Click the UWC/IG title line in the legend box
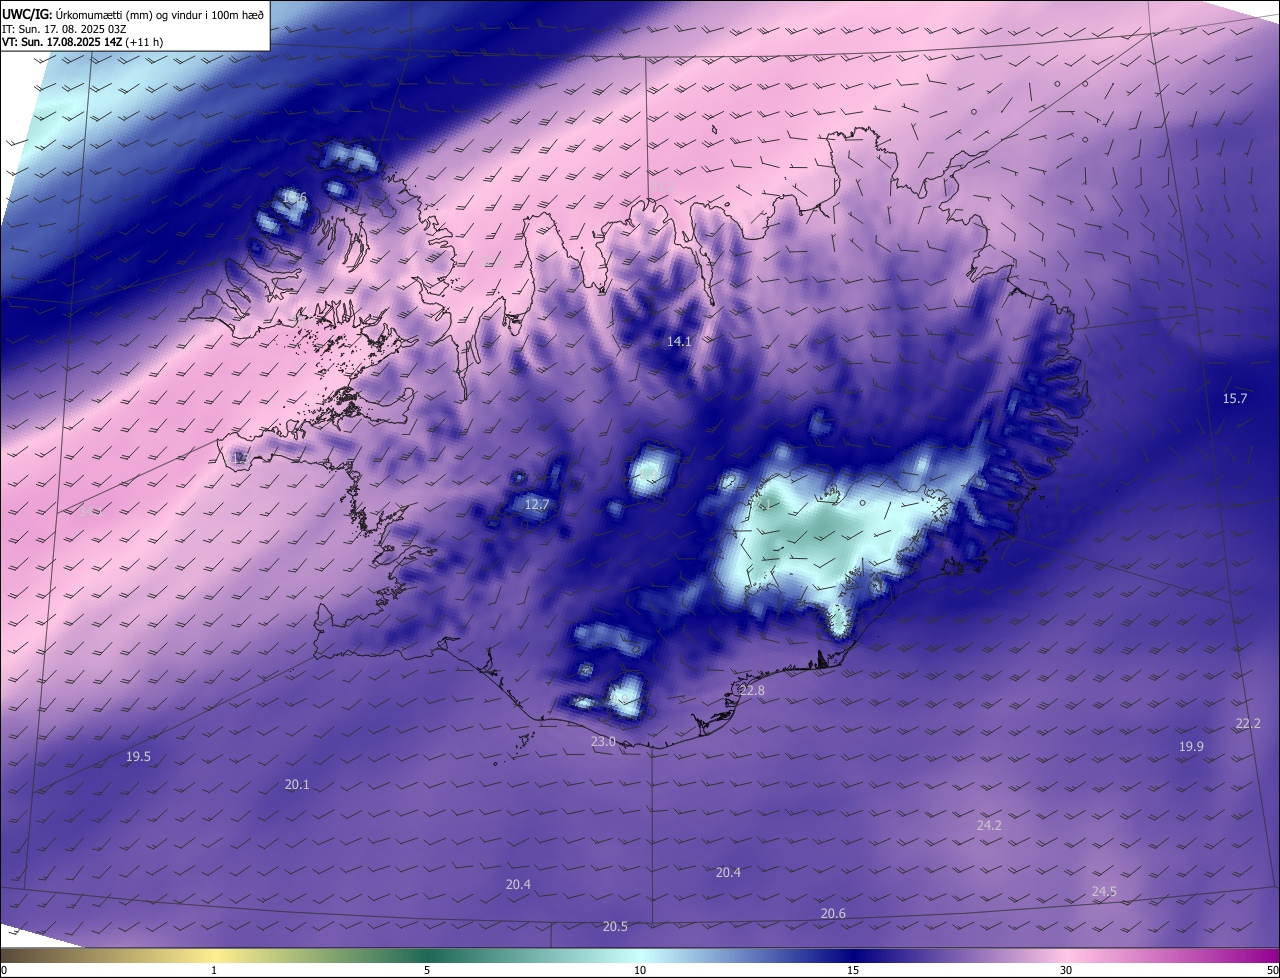1280x978 pixels. 133,14
